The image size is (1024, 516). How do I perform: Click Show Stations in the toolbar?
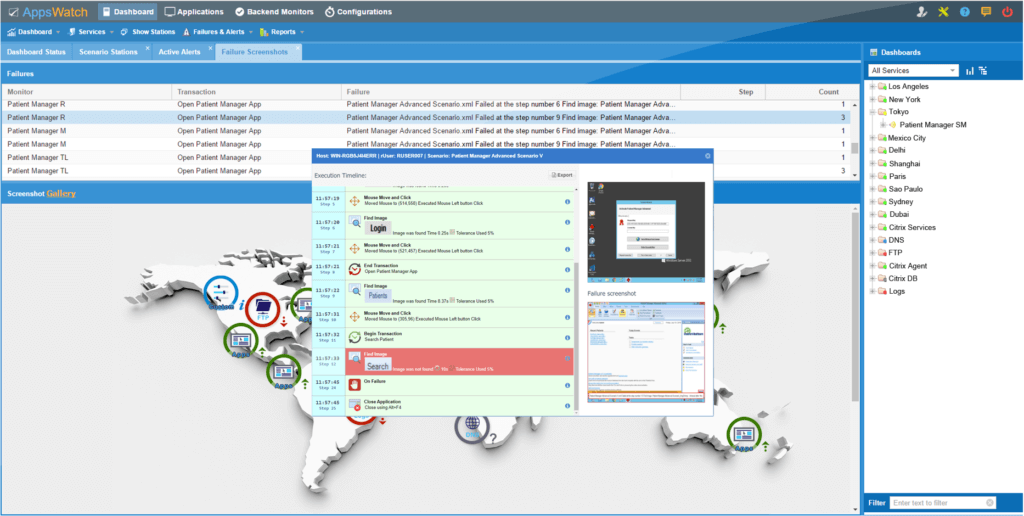coord(148,31)
